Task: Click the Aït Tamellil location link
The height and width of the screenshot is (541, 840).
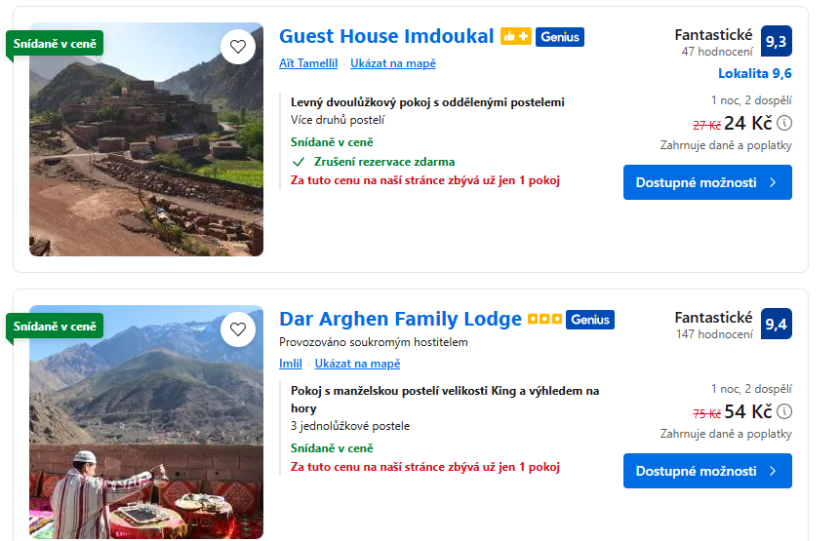Action: (x=310, y=63)
